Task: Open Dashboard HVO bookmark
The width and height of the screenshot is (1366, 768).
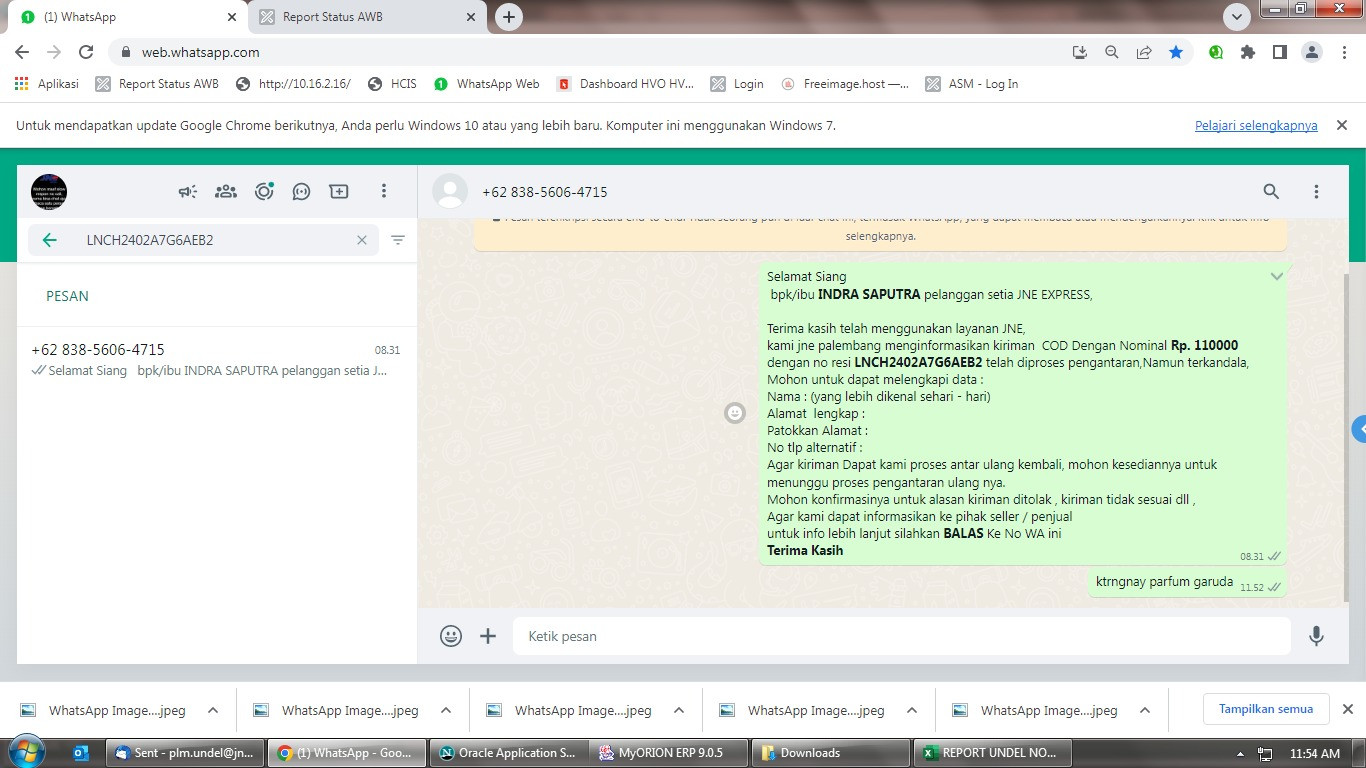Action: point(625,84)
